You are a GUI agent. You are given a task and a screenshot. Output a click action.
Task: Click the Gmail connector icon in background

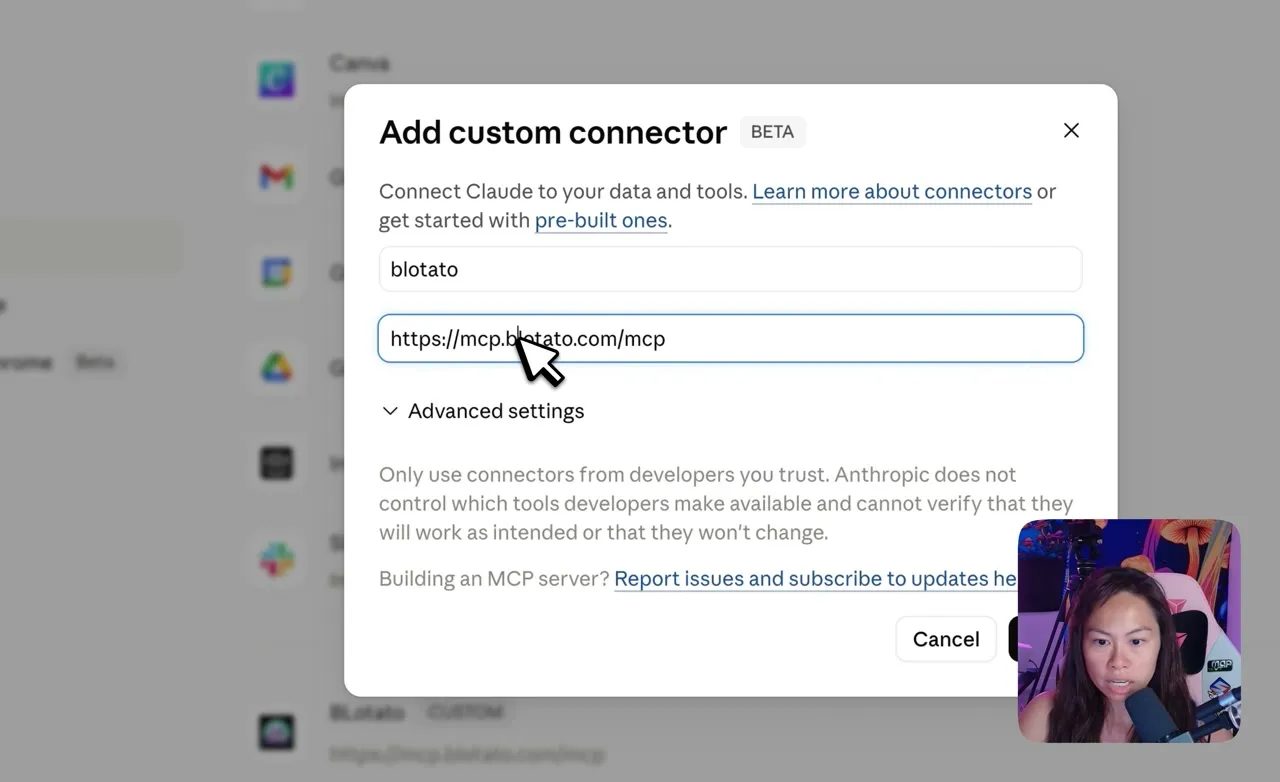pos(276,177)
